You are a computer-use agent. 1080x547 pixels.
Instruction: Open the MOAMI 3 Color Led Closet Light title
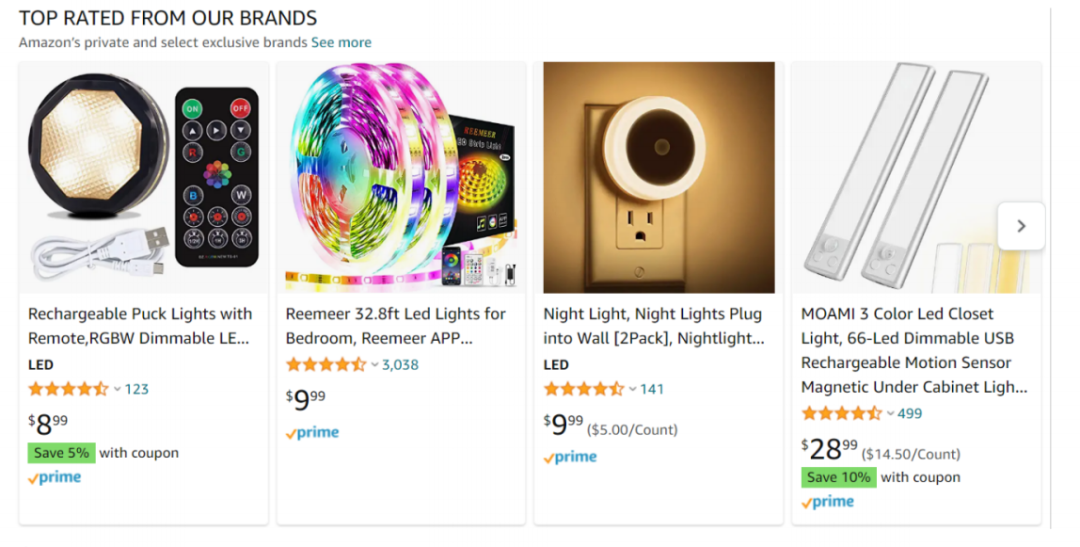[913, 350]
